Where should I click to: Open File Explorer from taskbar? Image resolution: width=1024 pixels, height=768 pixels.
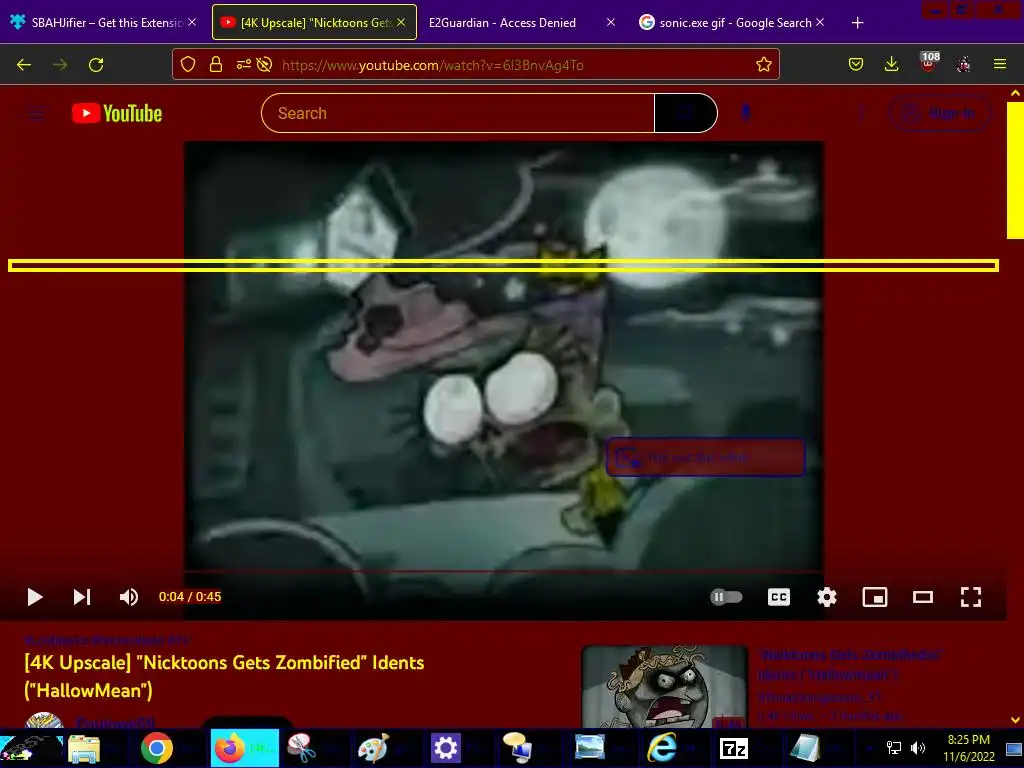84,748
